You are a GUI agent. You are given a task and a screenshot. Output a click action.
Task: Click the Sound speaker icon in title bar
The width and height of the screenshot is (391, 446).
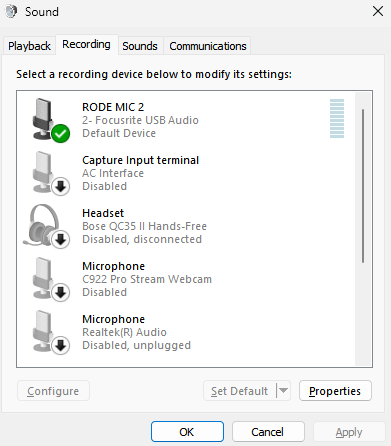pos(11,11)
